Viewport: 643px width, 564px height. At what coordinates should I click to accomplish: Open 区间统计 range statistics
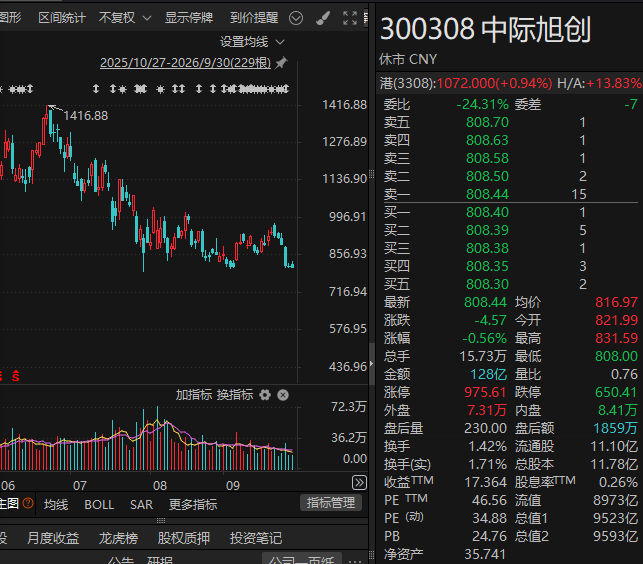pos(62,18)
